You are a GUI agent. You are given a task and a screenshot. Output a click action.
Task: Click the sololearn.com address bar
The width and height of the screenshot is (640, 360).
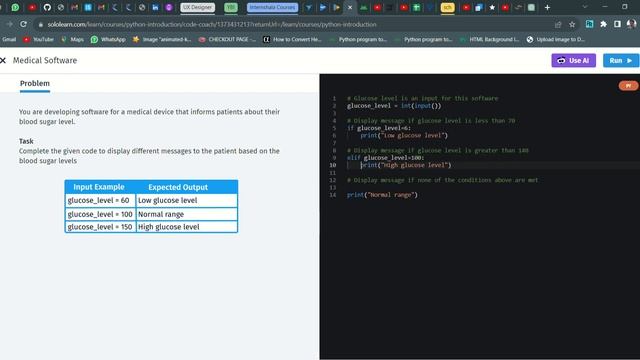212,24
